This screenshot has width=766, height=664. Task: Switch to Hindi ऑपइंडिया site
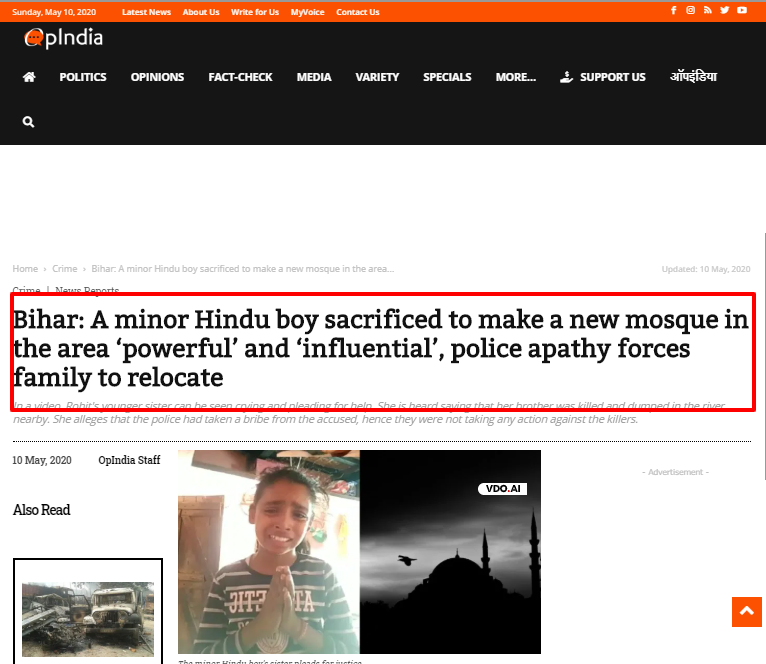(x=693, y=77)
